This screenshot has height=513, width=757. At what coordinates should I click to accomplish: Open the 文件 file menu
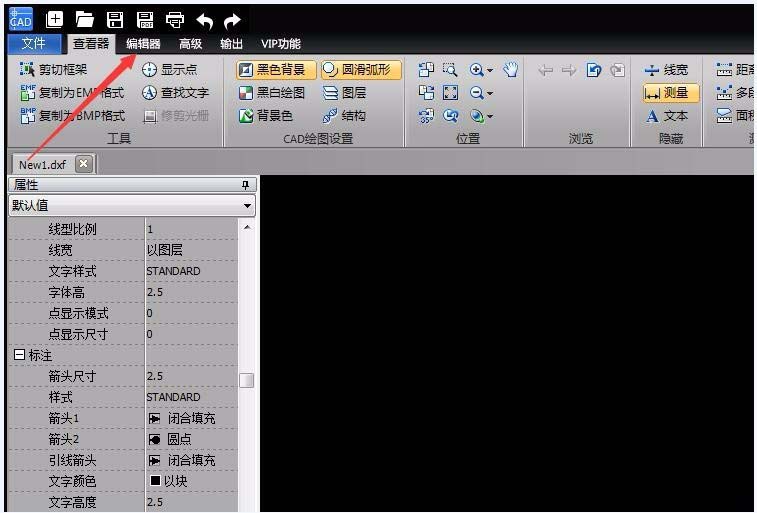click(34, 44)
